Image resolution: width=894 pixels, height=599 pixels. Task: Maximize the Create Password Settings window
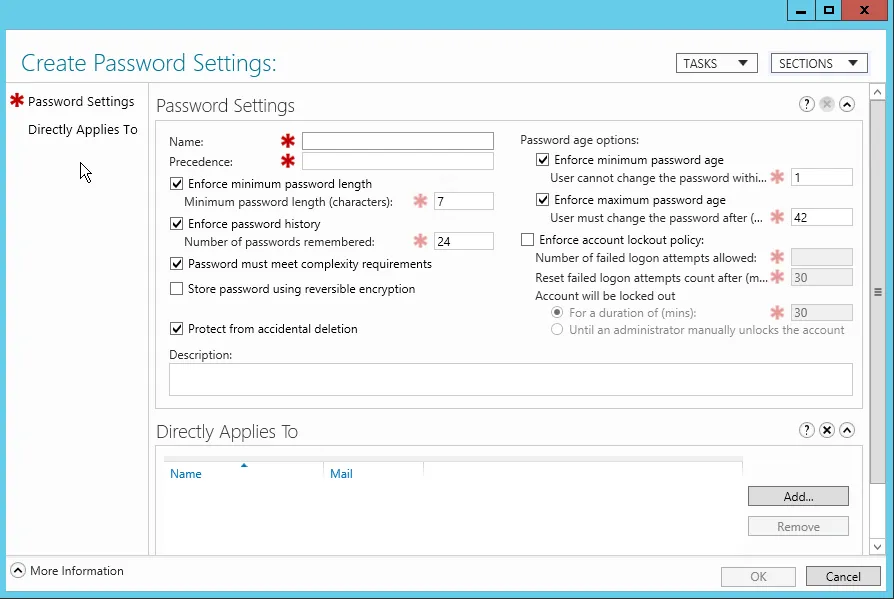coord(828,10)
